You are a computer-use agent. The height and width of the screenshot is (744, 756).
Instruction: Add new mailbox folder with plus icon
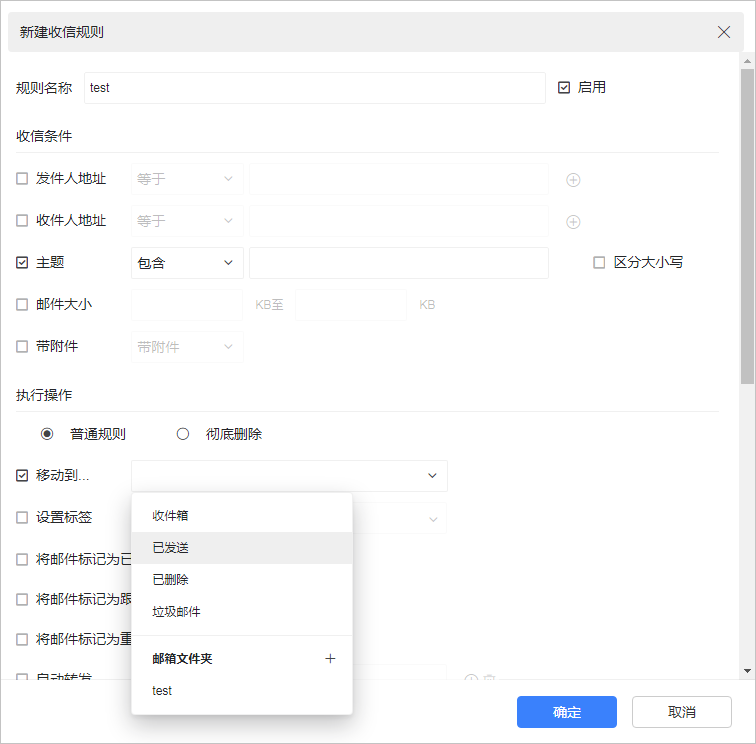[331, 659]
